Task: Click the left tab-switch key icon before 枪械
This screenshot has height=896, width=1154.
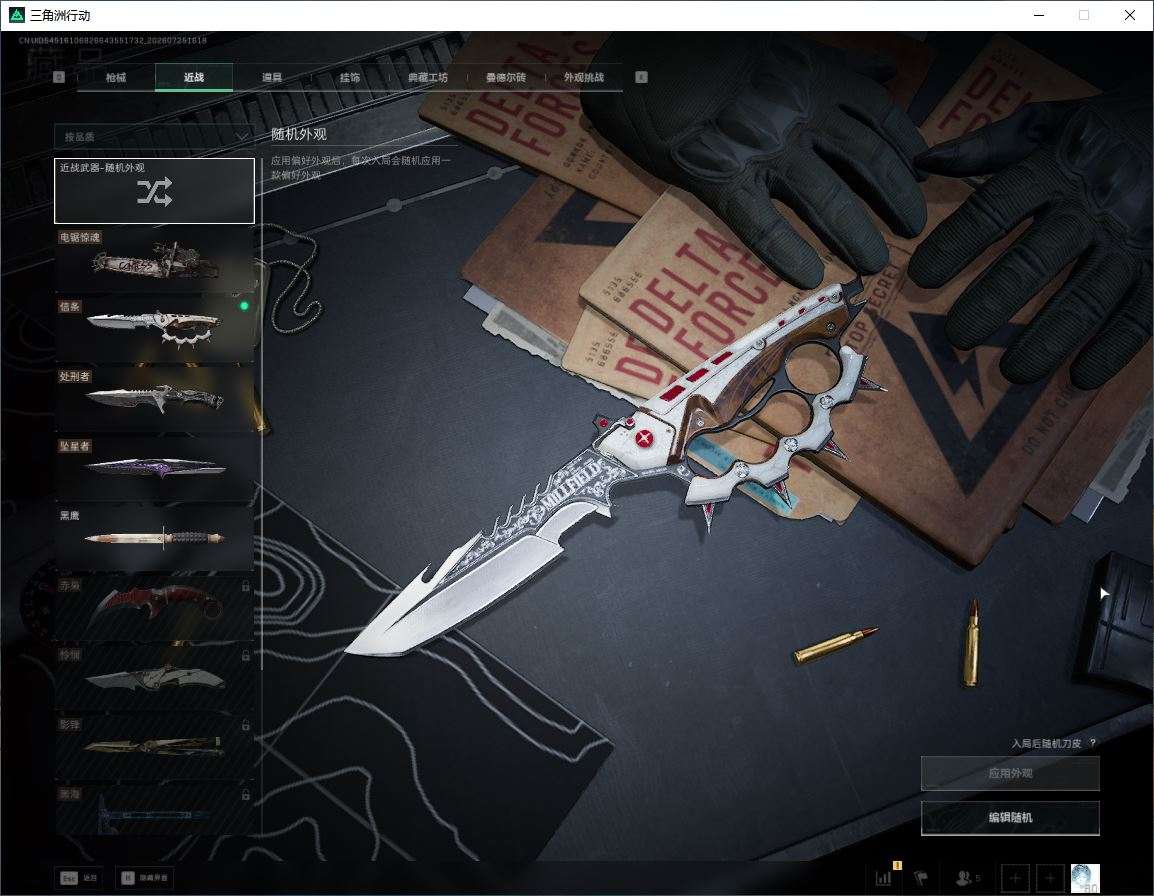Action: pos(59,77)
